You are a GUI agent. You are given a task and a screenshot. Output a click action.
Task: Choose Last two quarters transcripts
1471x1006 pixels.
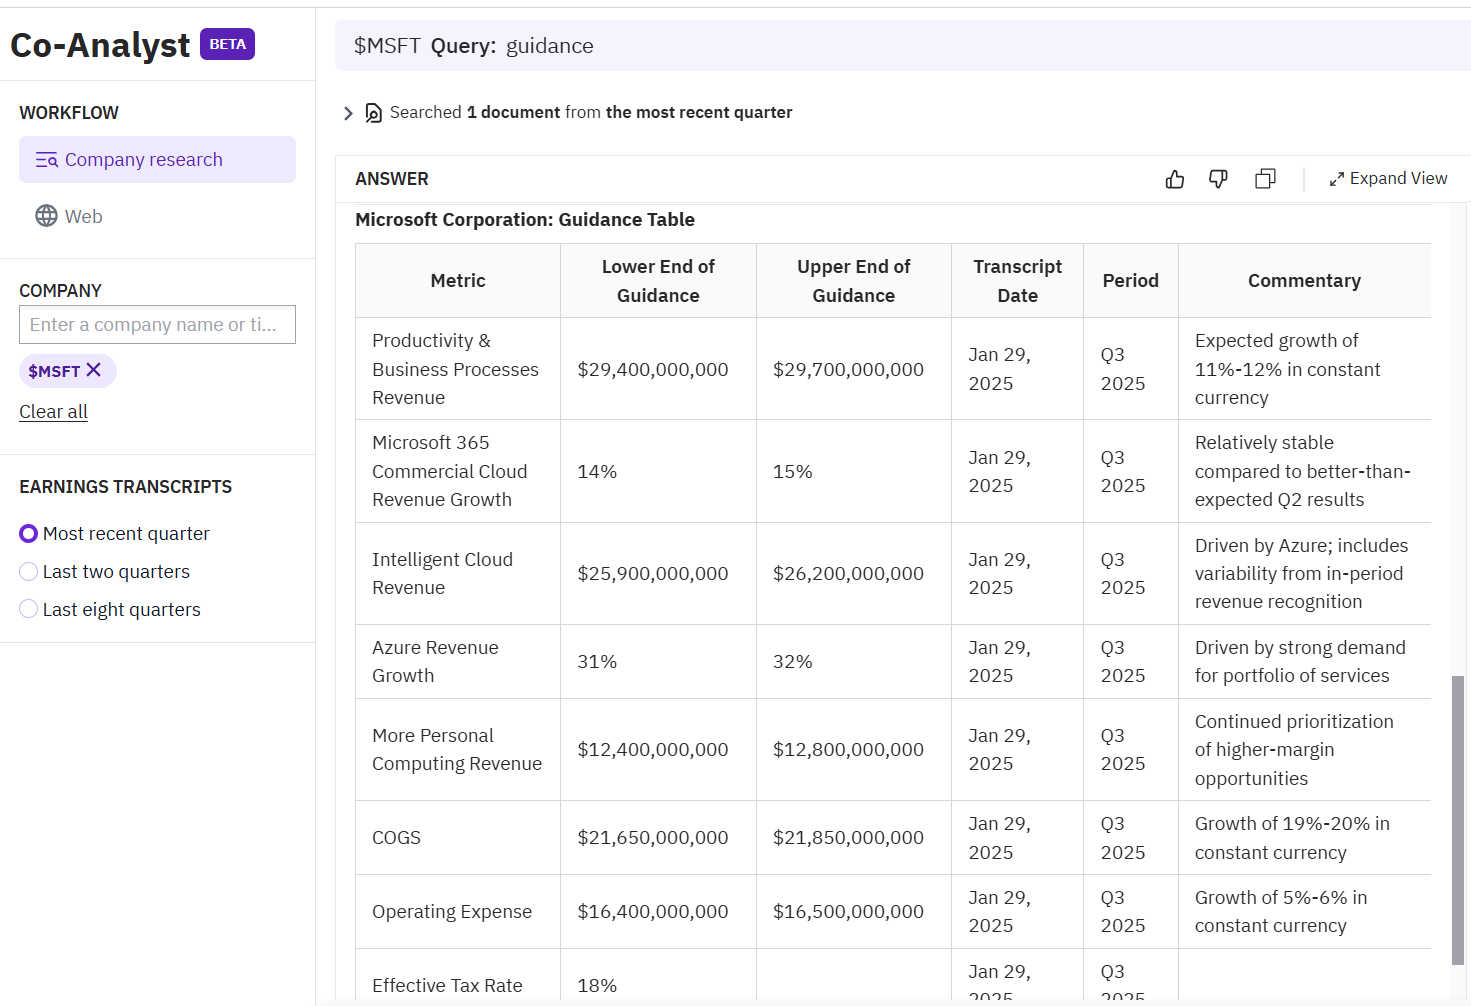click(28, 571)
